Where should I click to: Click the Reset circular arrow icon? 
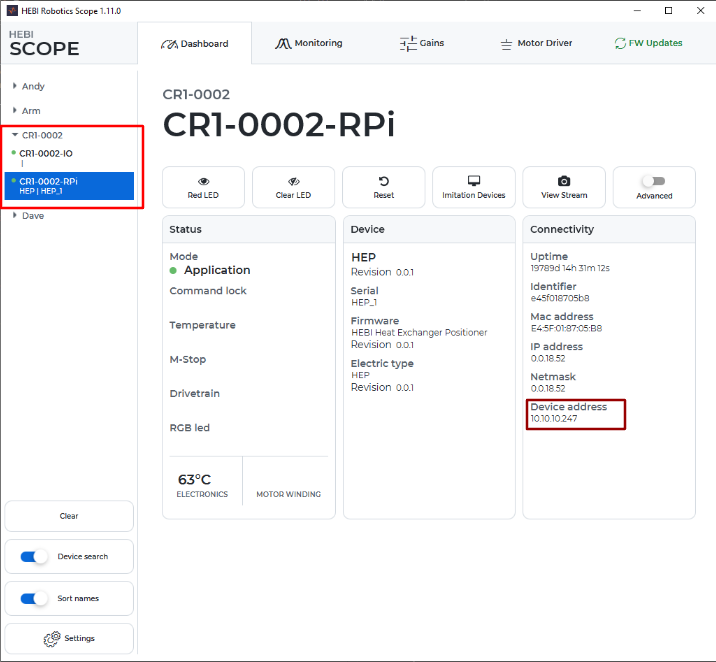[384, 181]
